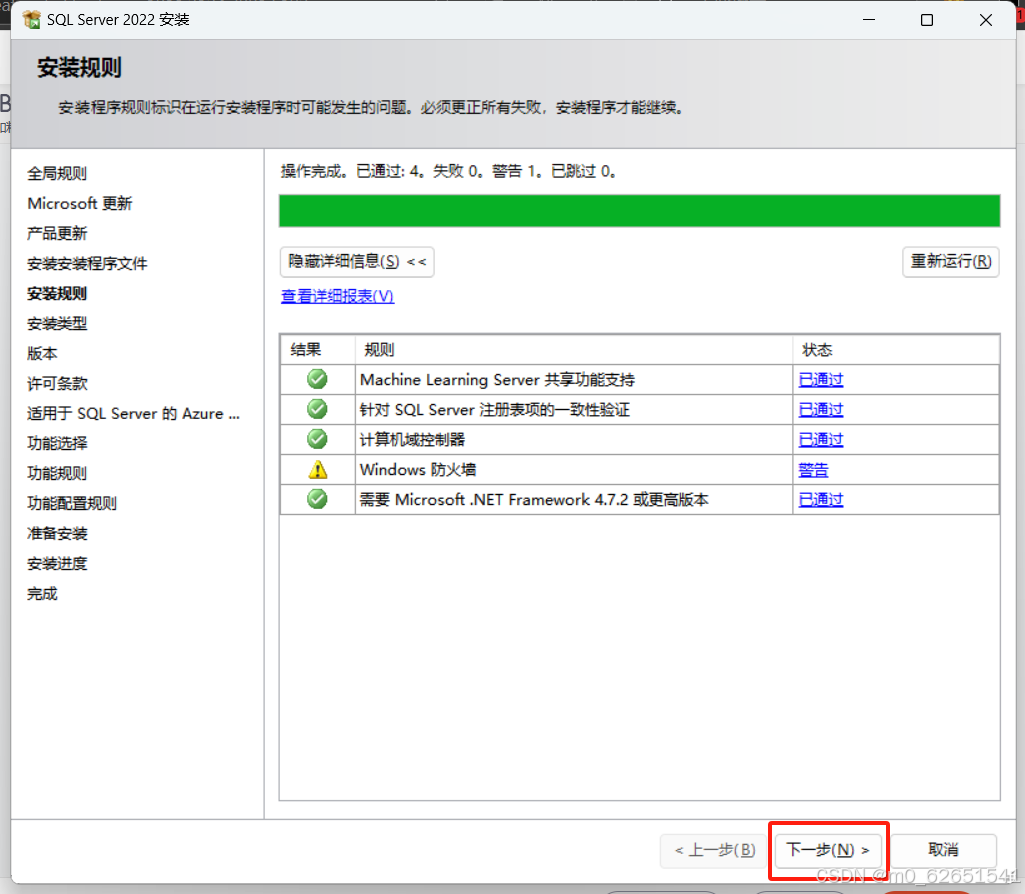Open 已通过 status link for Machine Learning Server
The width and height of the screenshot is (1025, 894).
(821, 380)
